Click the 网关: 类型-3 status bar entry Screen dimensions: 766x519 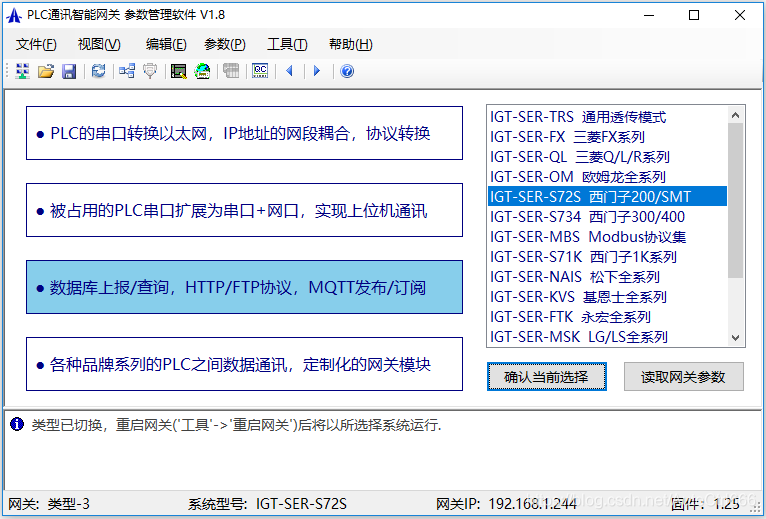(x=49, y=503)
